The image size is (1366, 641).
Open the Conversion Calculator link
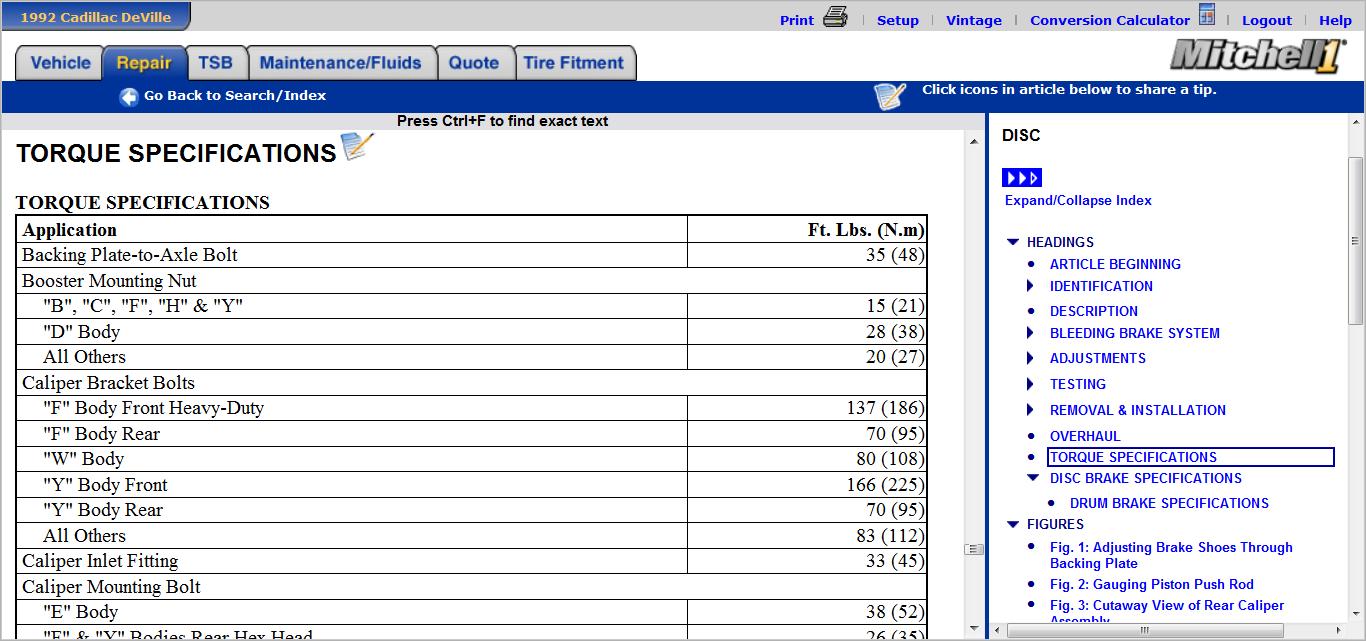[1110, 20]
